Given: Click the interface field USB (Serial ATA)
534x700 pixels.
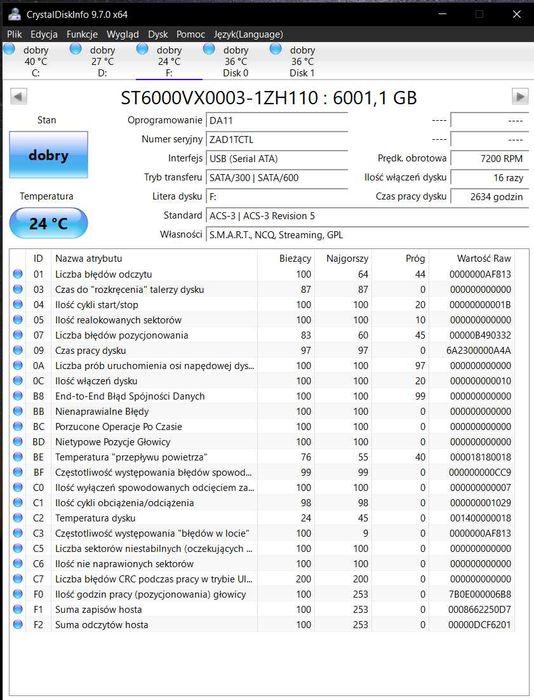Looking at the screenshot, I should point(277,158).
